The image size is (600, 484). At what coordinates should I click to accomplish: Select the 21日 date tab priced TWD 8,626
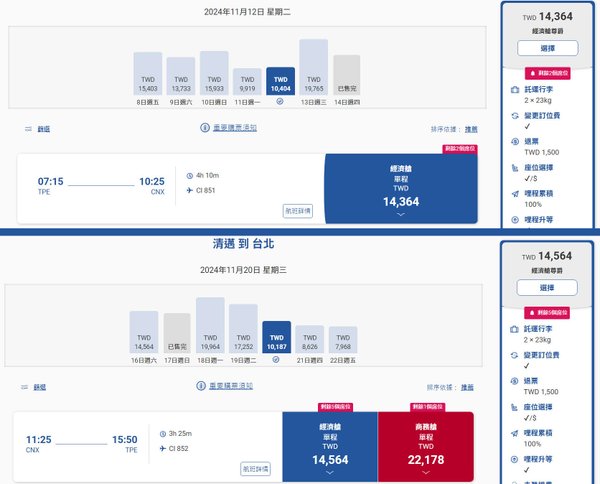click(x=310, y=339)
